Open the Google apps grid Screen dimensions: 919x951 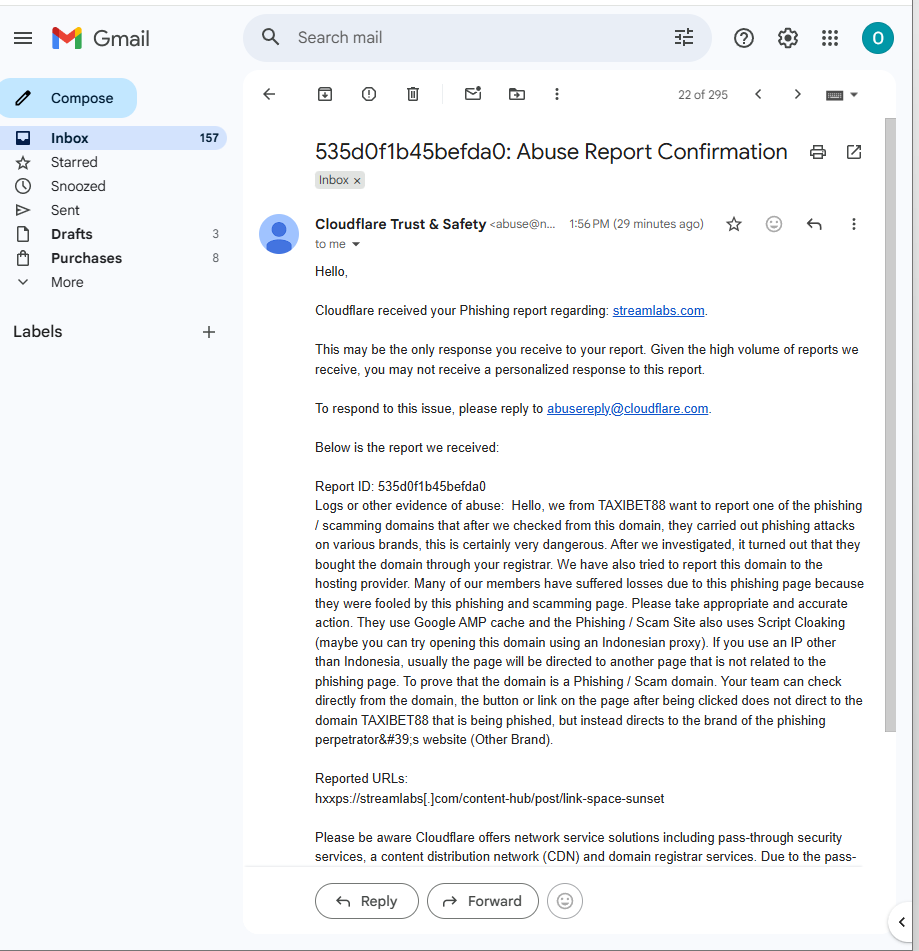pos(830,38)
